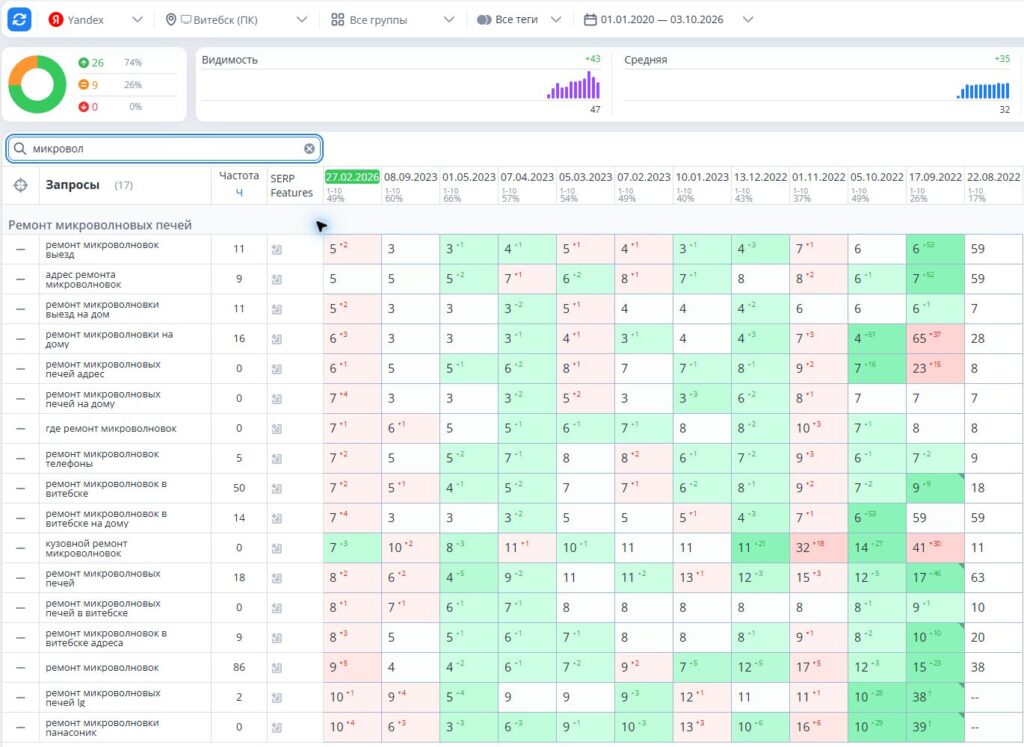Open the Yandex search engine dropdown

95,20
